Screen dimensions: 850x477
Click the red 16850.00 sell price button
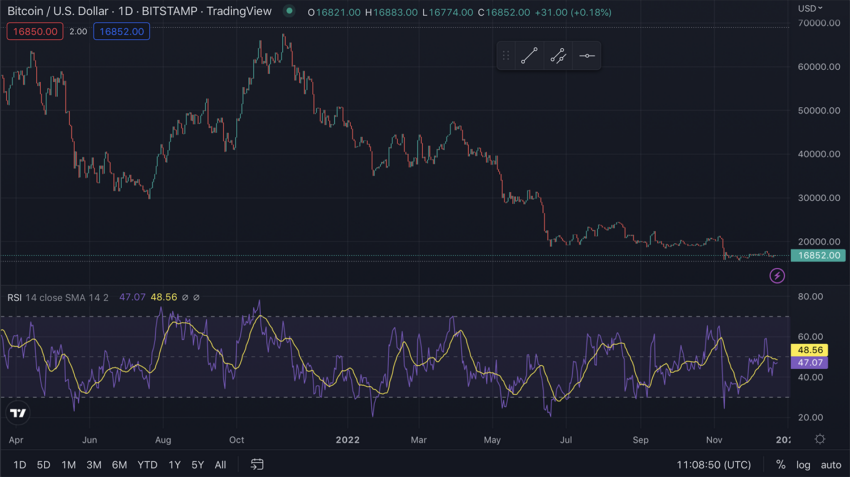click(35, 31)
